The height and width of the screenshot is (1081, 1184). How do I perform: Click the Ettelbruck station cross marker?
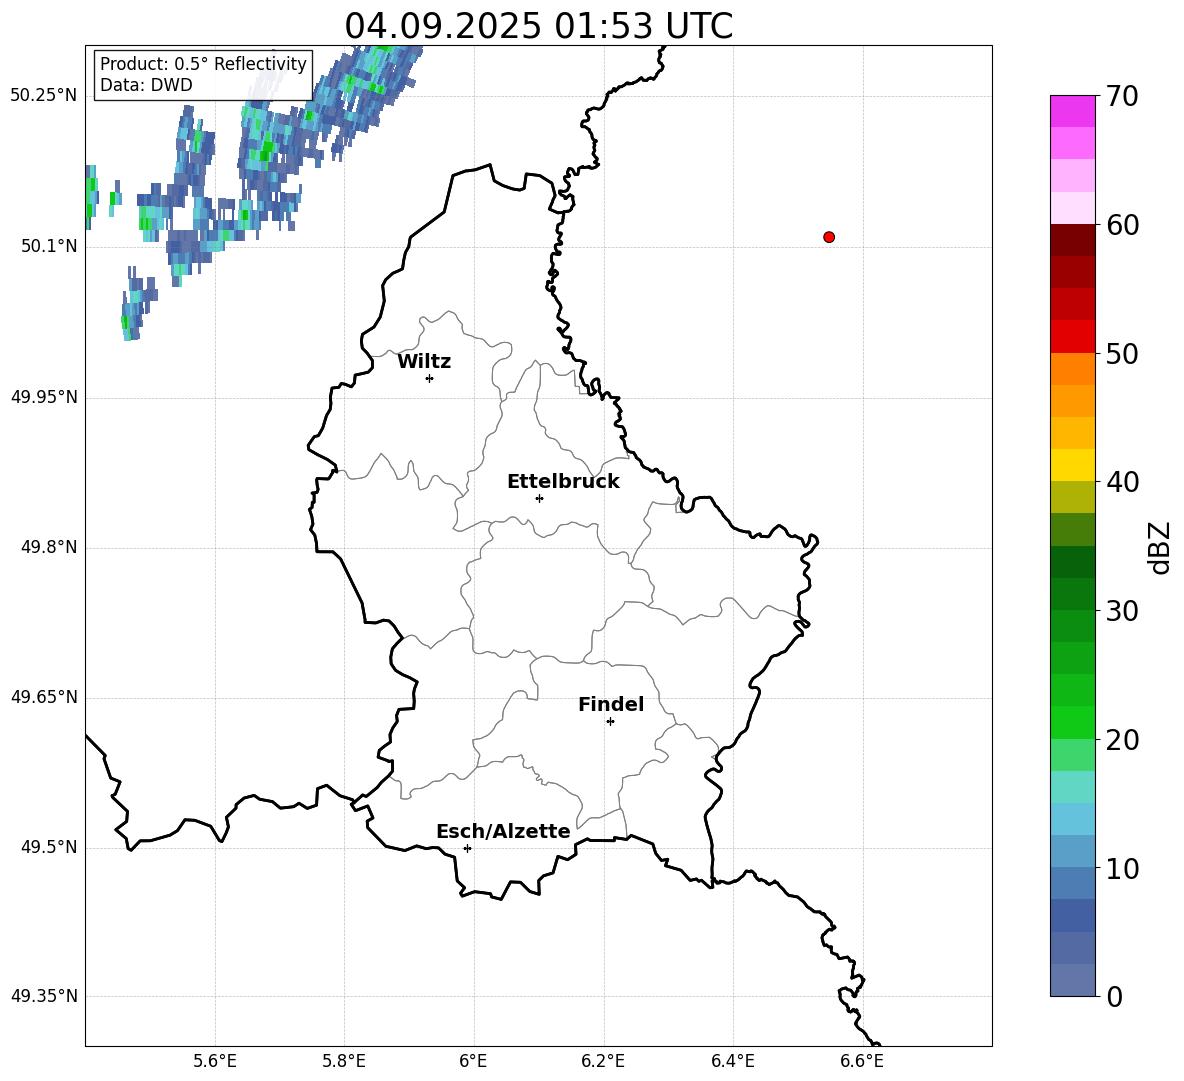click(539, 498)
